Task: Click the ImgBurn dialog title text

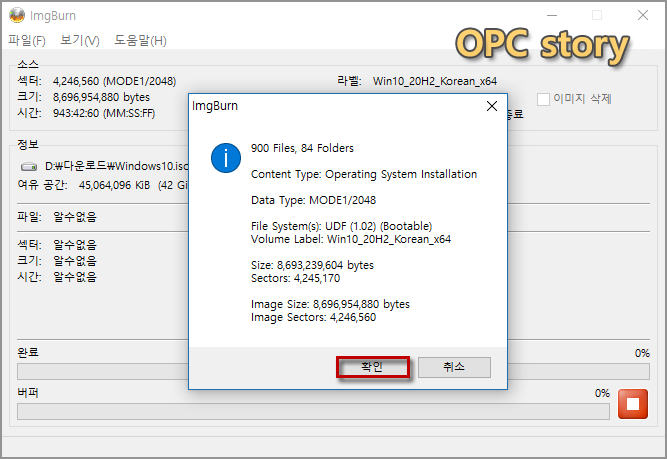Action: (215, 106)
